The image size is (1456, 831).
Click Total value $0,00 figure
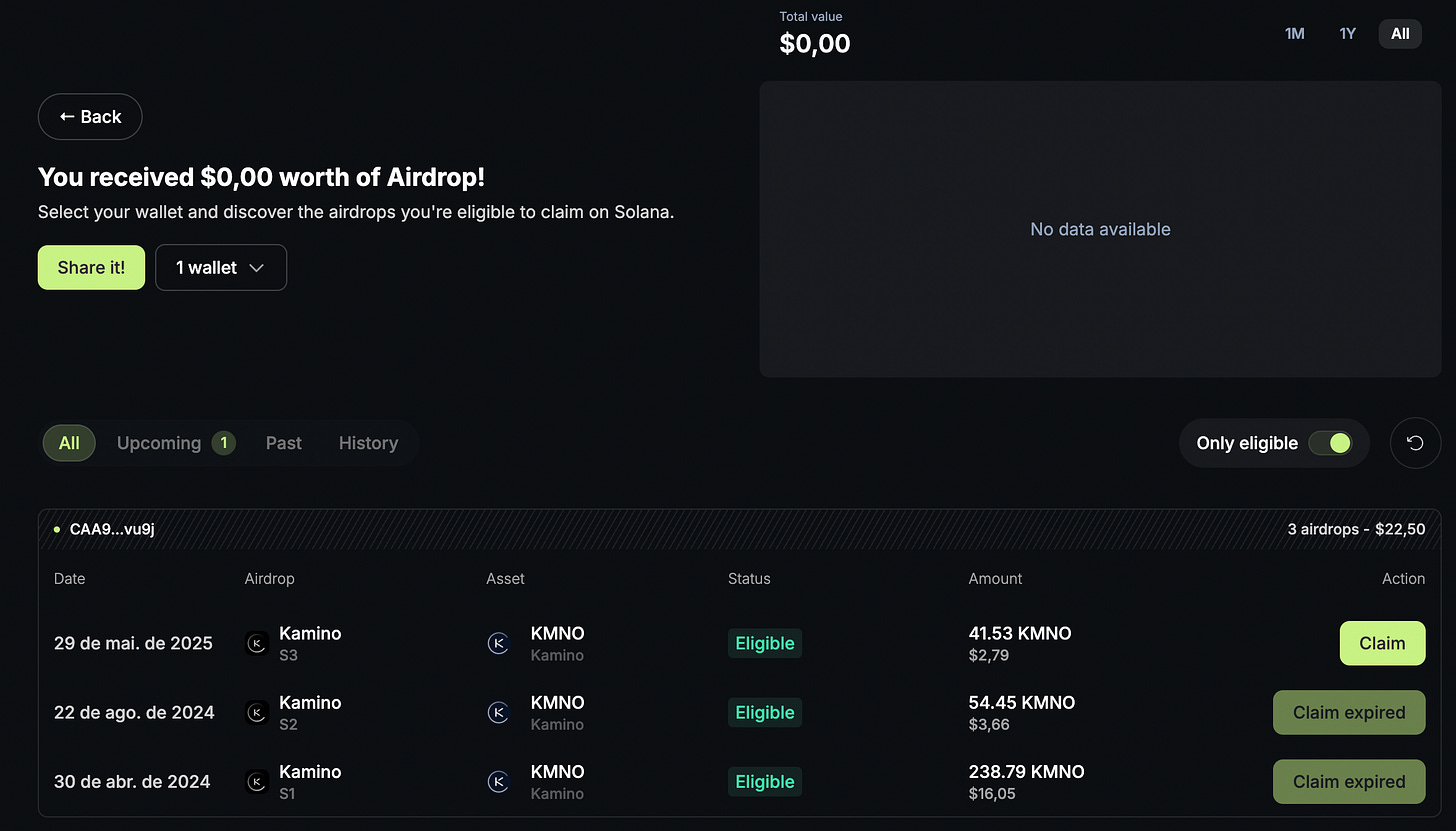click(x=815, y=43)
